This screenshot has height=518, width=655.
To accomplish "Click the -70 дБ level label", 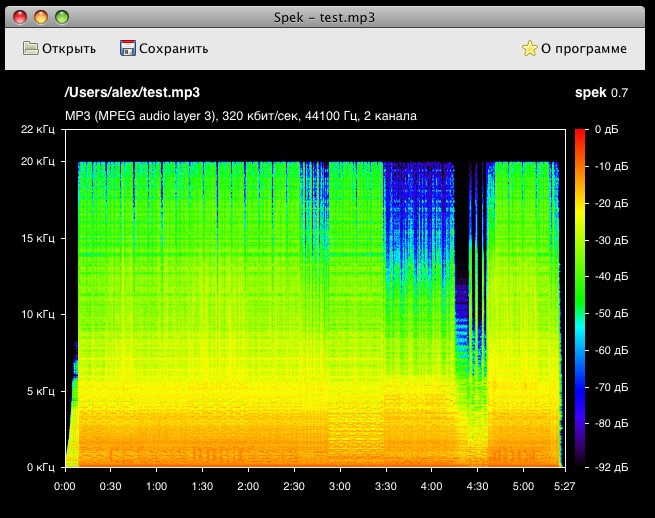I will point(612,387).
